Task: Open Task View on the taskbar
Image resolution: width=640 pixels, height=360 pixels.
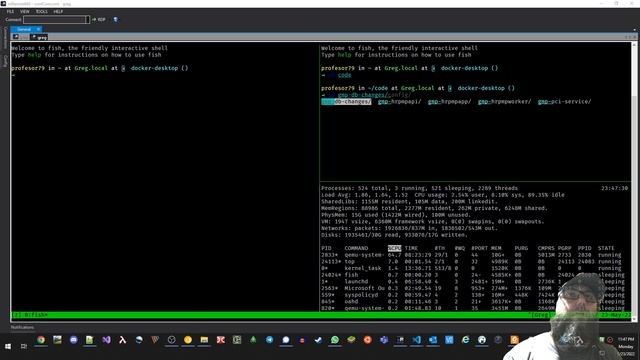Action: [24, 346]
